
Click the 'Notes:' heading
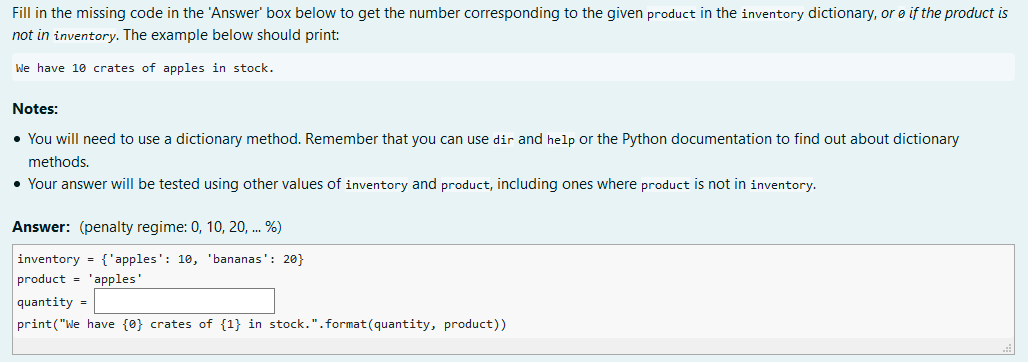[x=35, y=109]
